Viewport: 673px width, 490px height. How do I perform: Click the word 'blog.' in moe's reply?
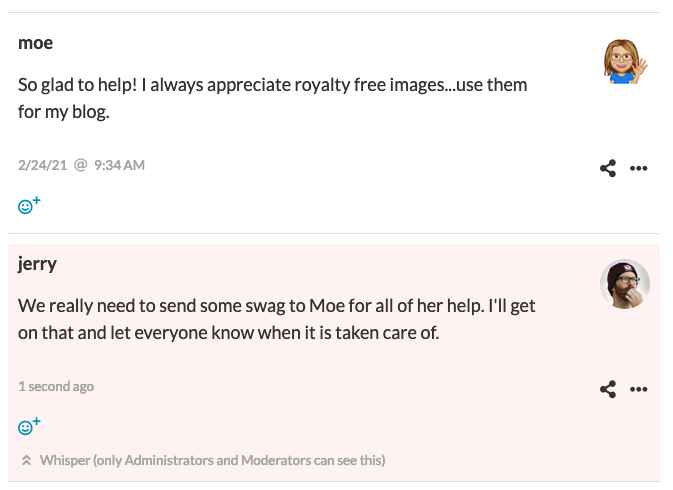point(91,112)
